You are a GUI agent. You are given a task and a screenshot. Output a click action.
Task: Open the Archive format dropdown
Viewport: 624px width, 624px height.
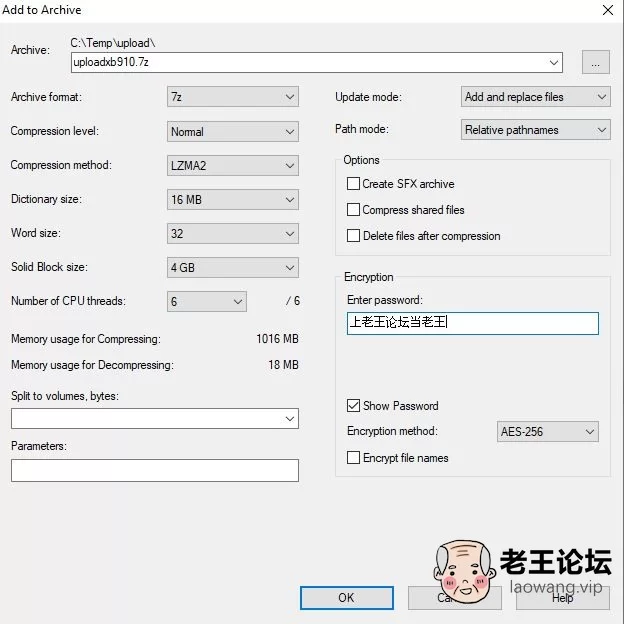233,97
